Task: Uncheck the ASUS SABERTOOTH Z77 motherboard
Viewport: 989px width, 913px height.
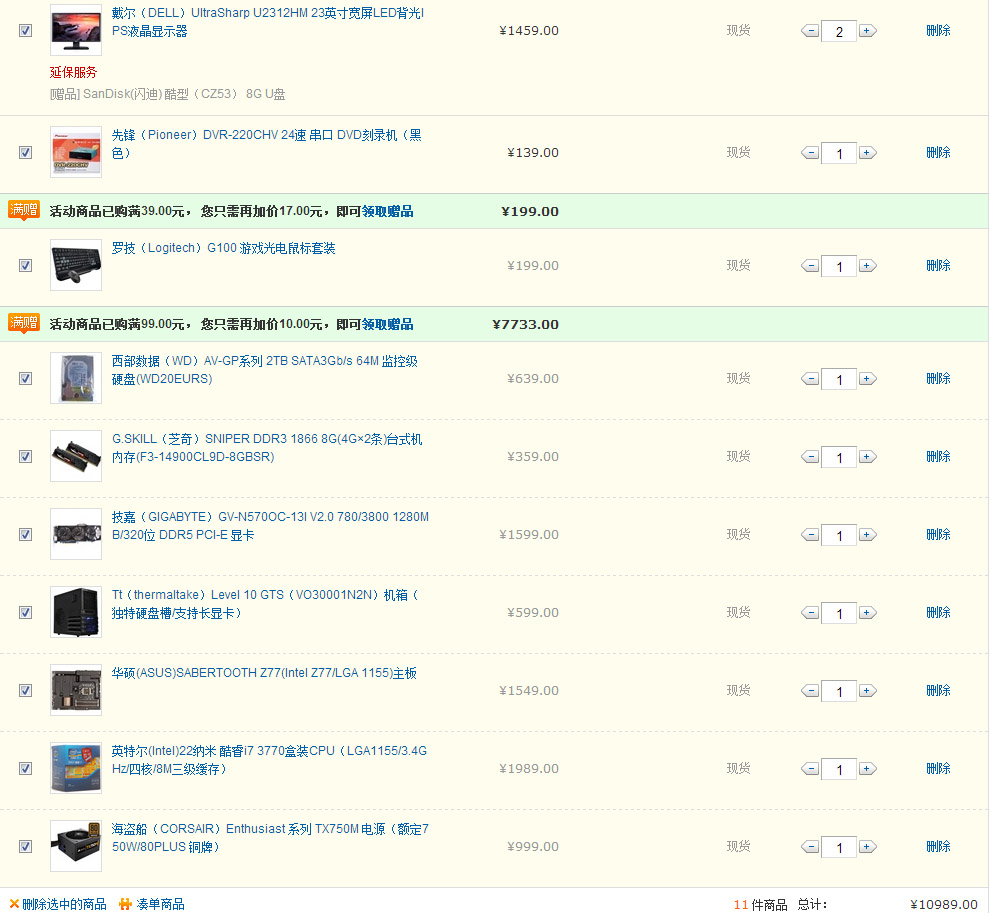Action: pos(25,690)
